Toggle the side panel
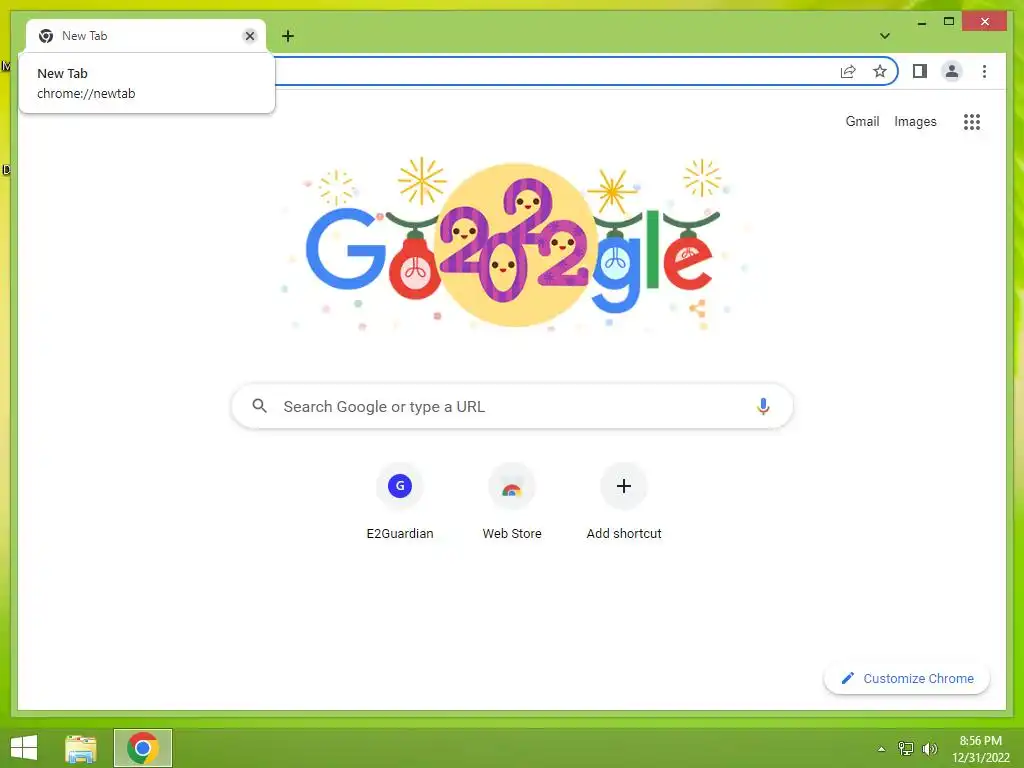 (920, 71)
